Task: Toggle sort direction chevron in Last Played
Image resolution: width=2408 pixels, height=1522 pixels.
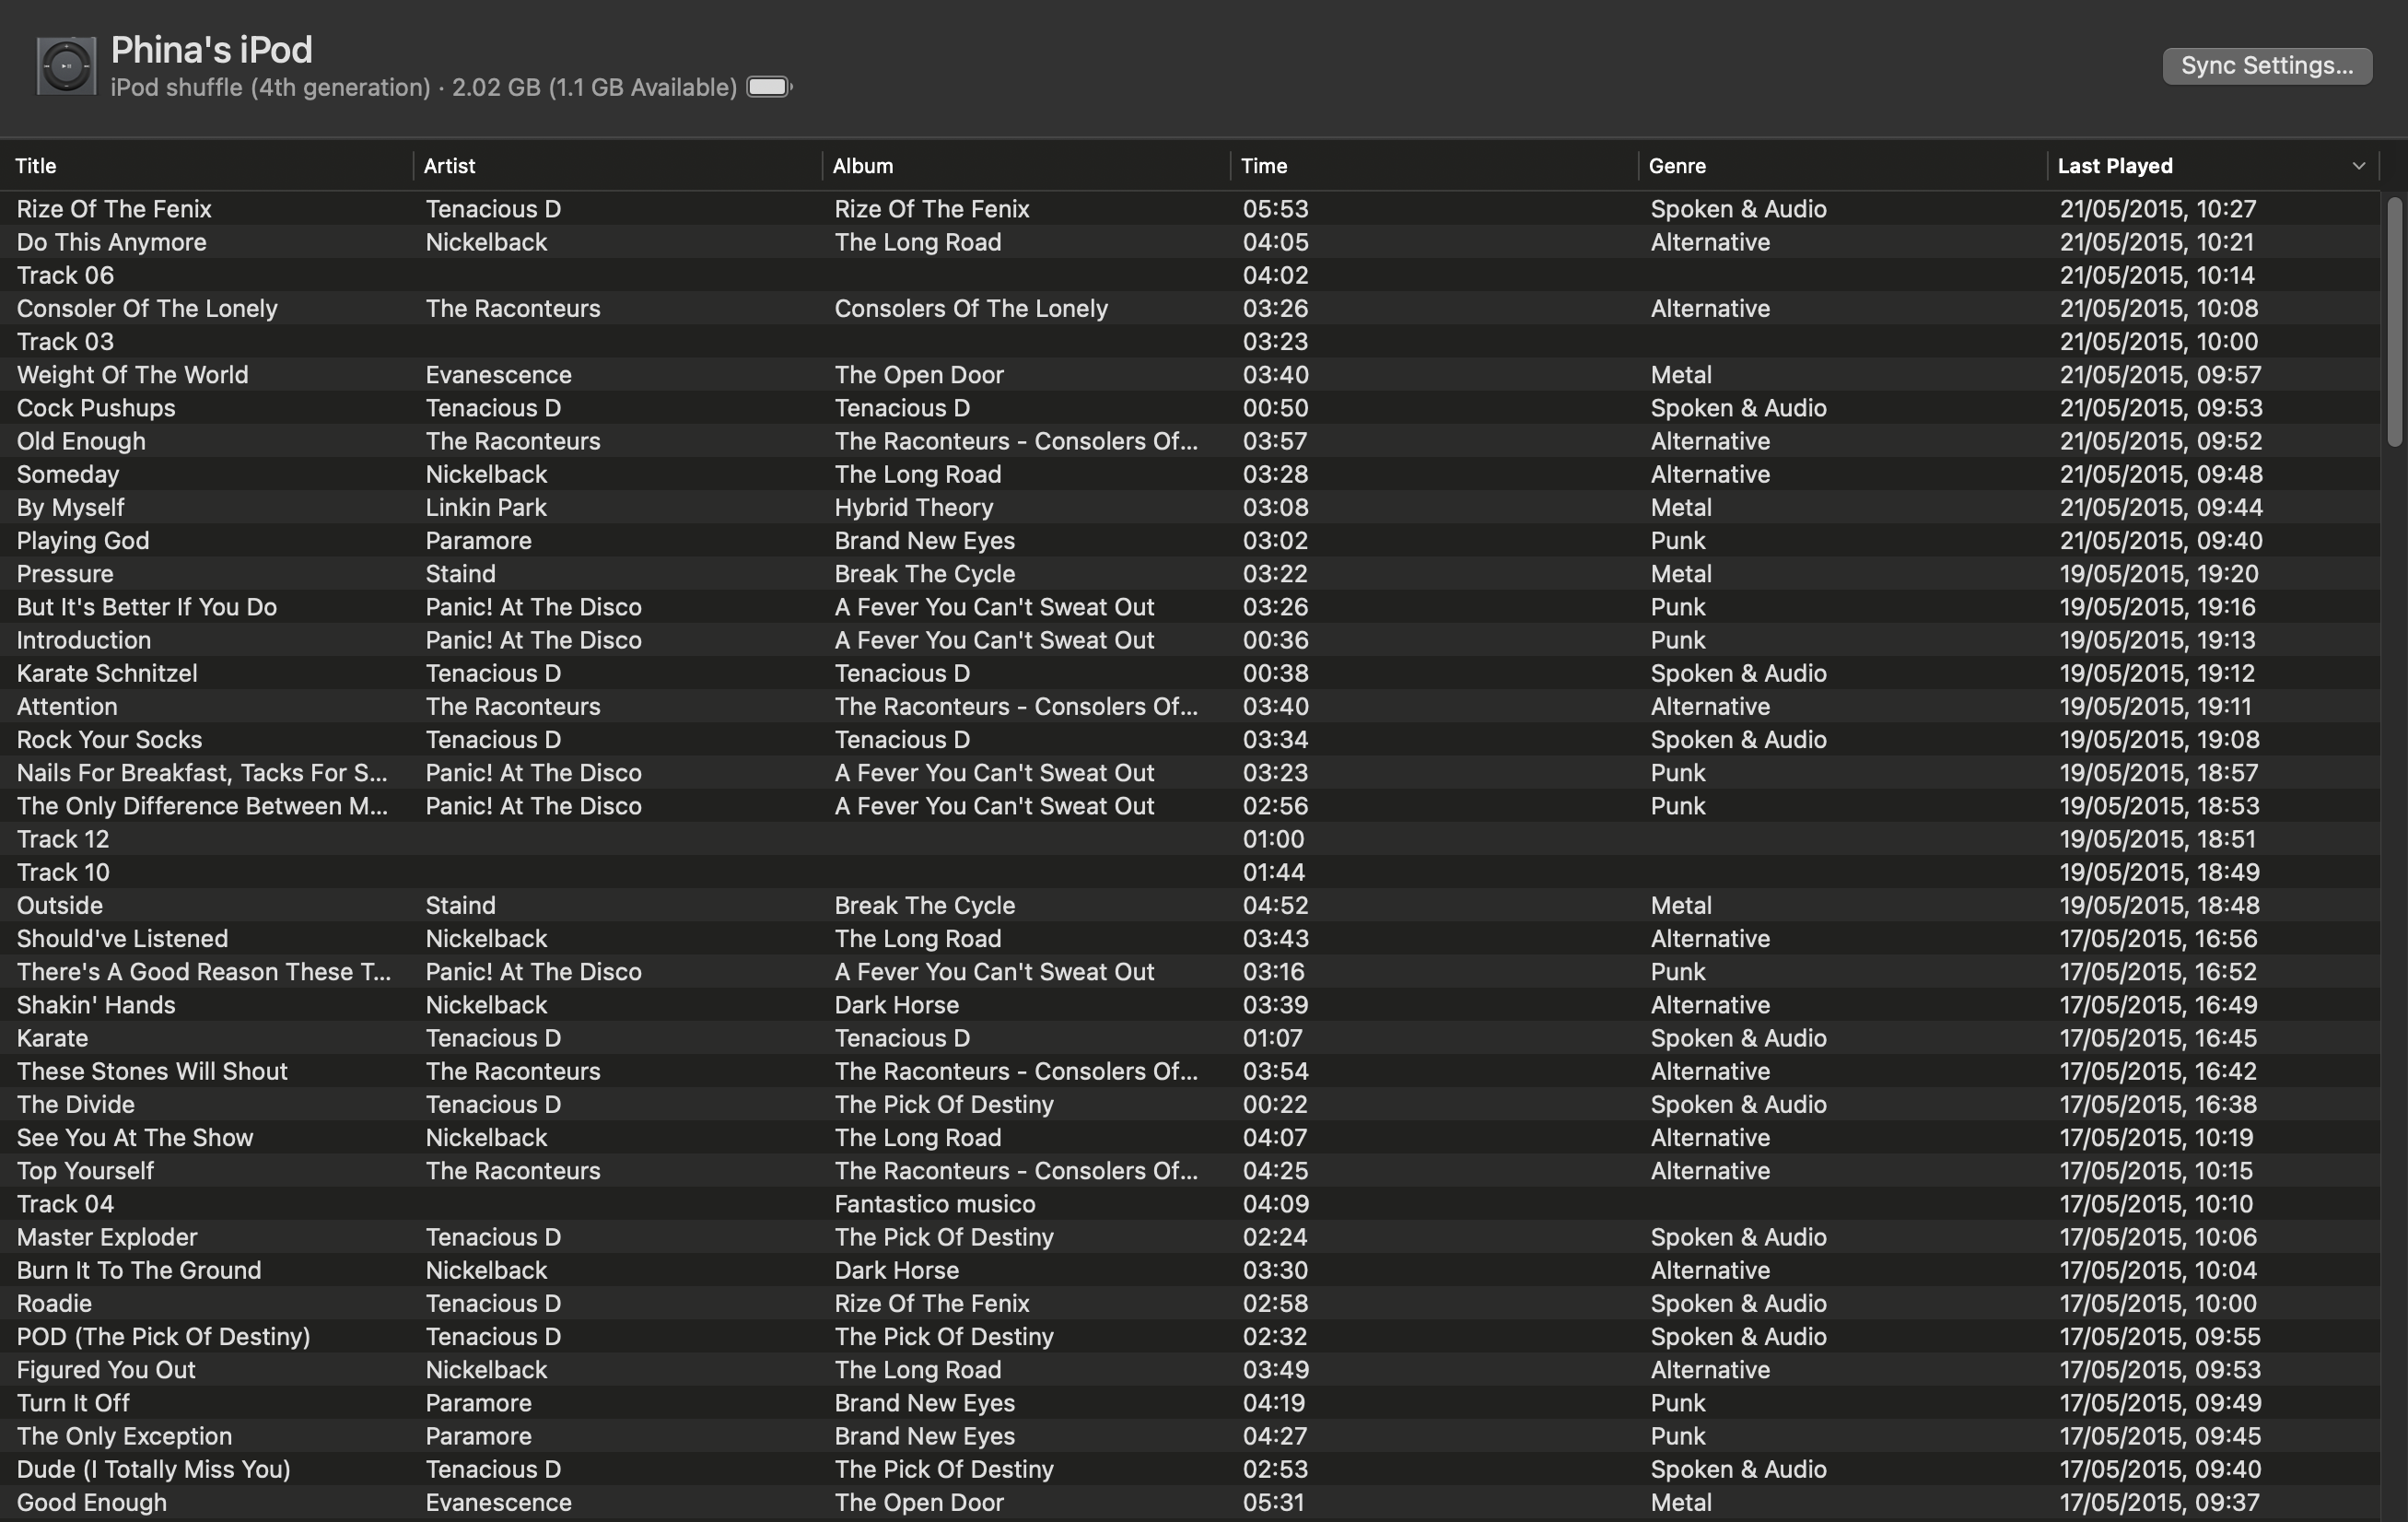Action: [2358, 166]
